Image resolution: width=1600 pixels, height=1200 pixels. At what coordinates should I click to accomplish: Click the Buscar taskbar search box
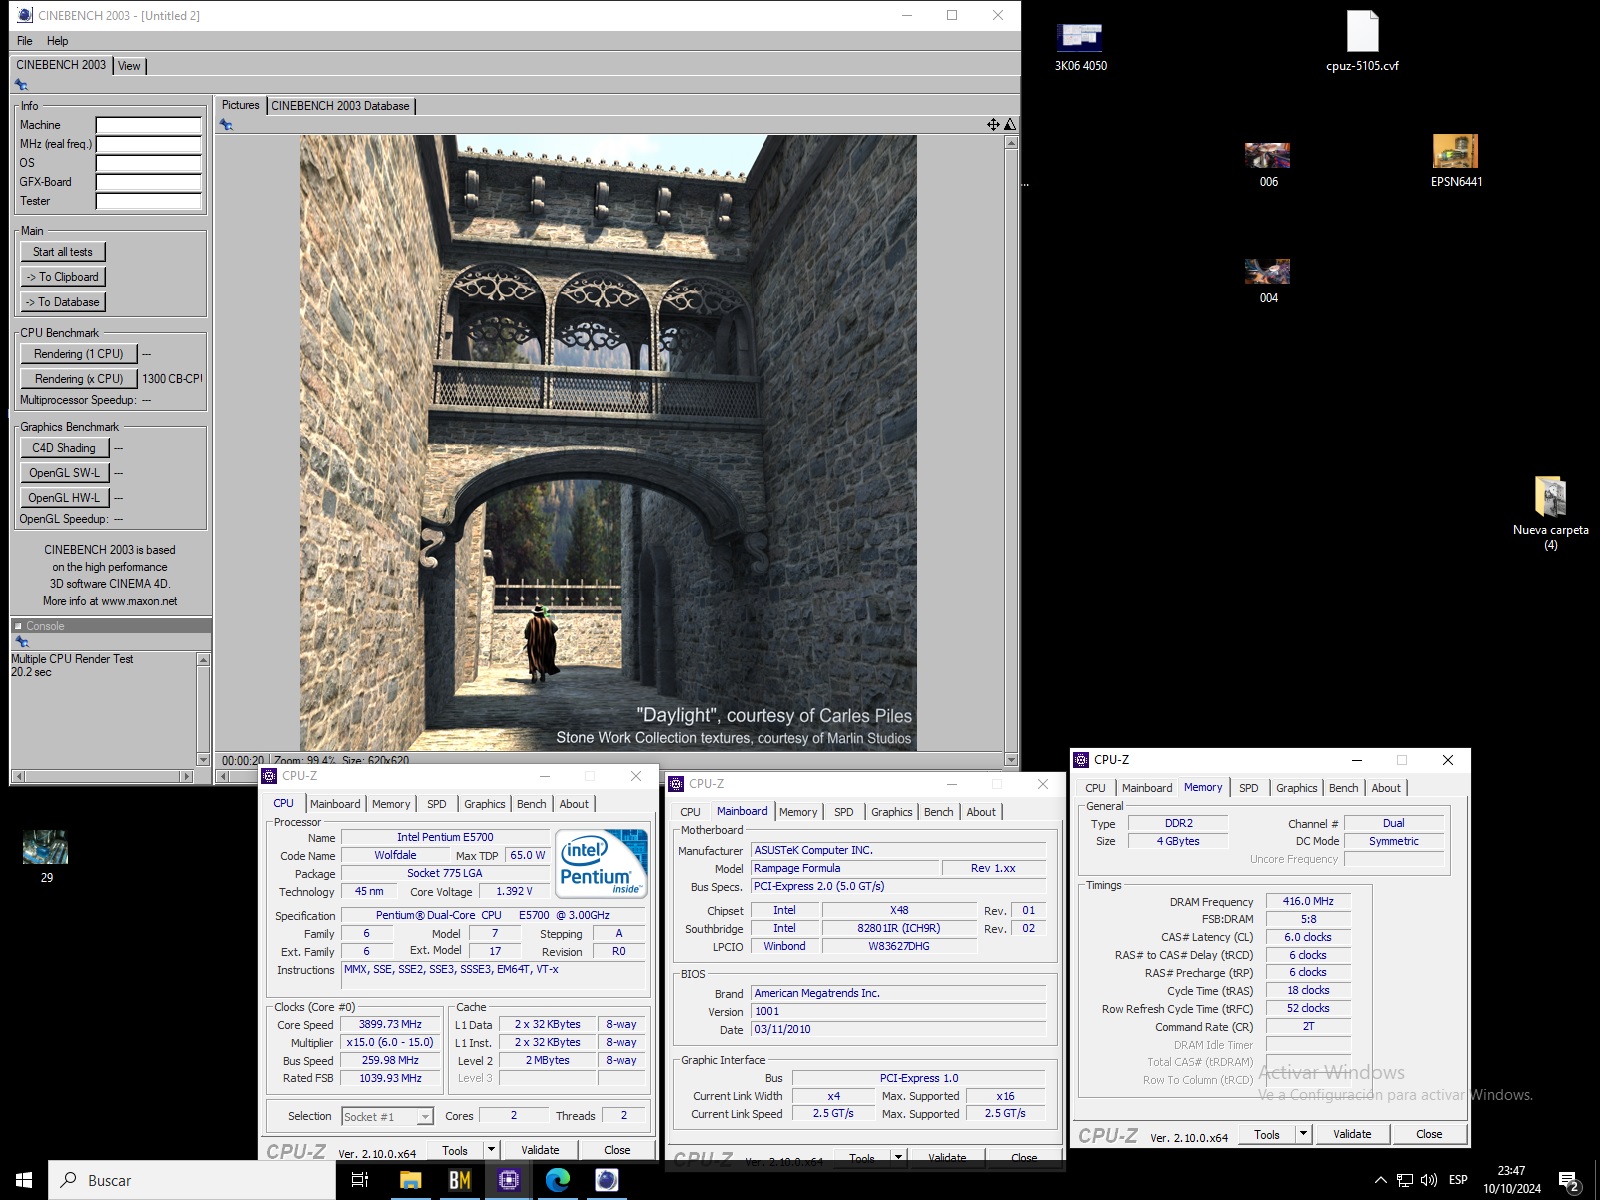[192, 1180]
